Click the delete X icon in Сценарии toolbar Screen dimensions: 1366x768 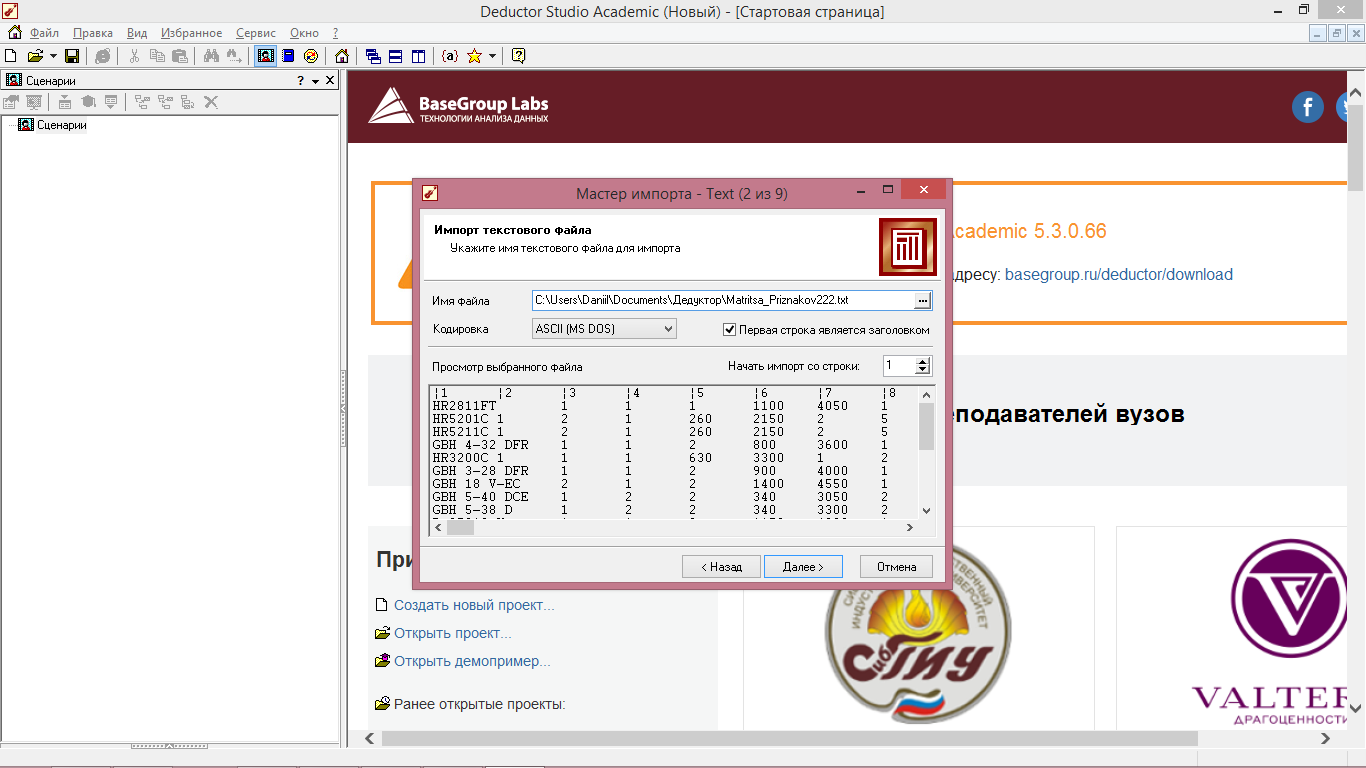point(211,102)
